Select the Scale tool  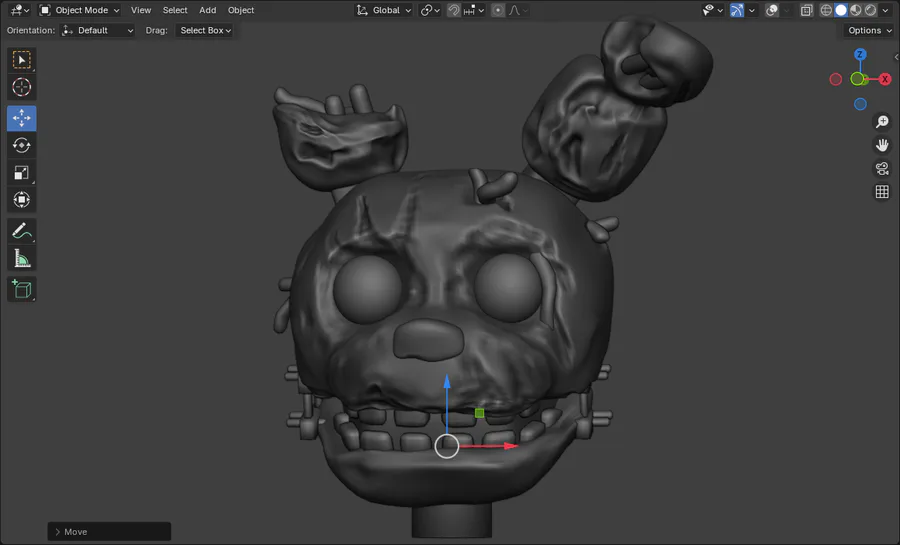tap(22, 173)
